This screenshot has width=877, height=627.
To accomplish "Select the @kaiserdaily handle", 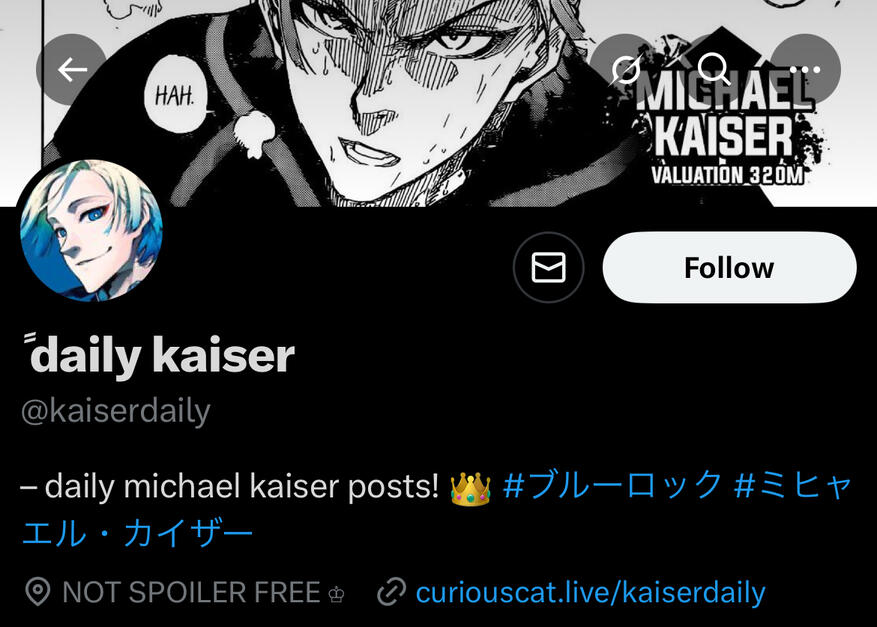I will point(115,412).
